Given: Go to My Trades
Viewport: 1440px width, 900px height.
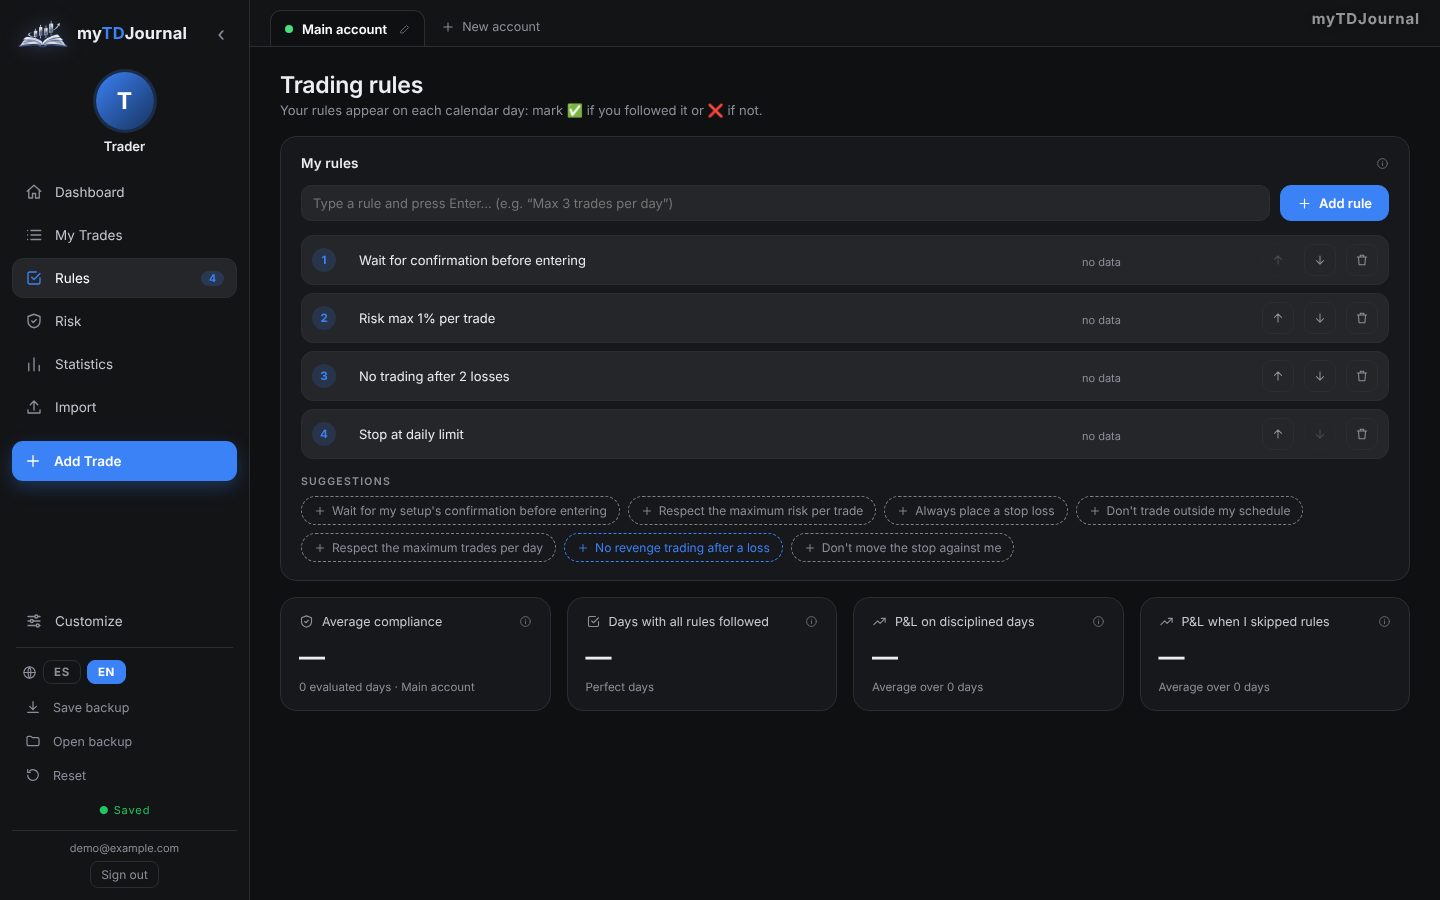Looking at the screenshot, I should coord(124,235).
